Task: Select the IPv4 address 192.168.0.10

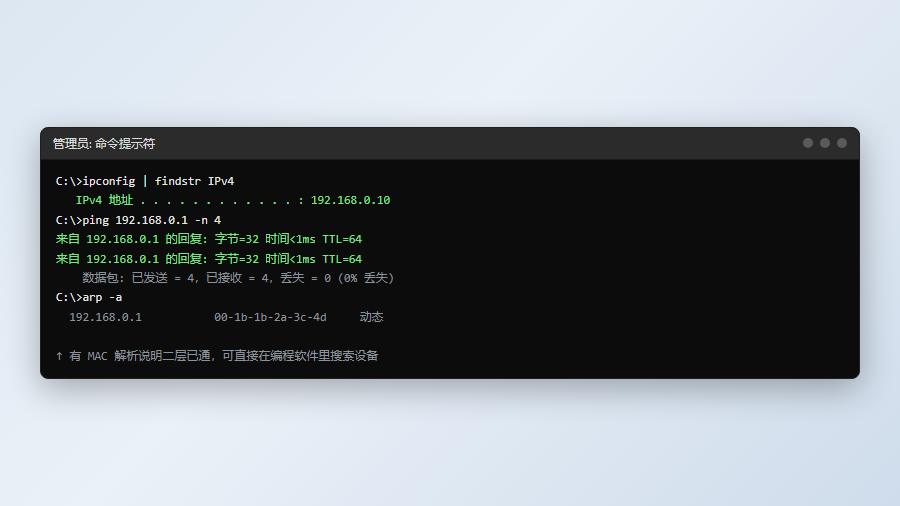Action: click(350, 200)
